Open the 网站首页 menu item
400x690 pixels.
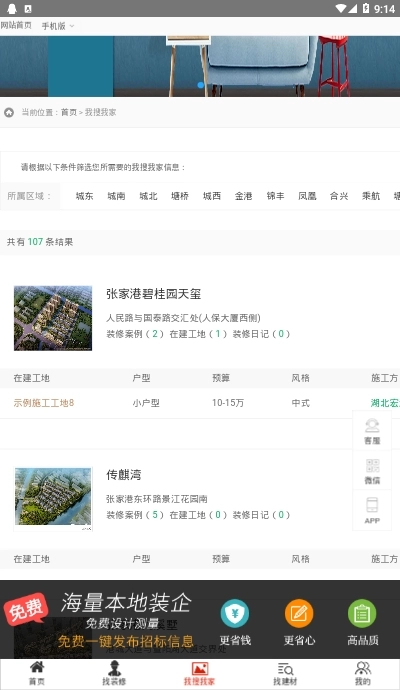click(x=16, y=26)
